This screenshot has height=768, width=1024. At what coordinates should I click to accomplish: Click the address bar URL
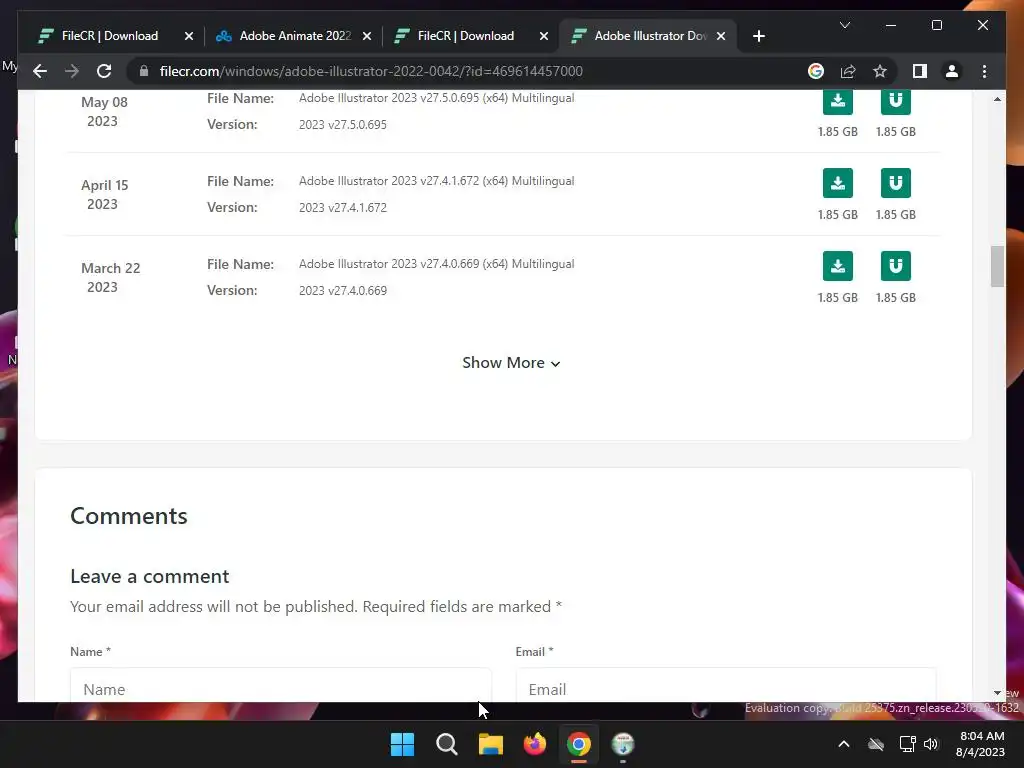tap(371, 71)
